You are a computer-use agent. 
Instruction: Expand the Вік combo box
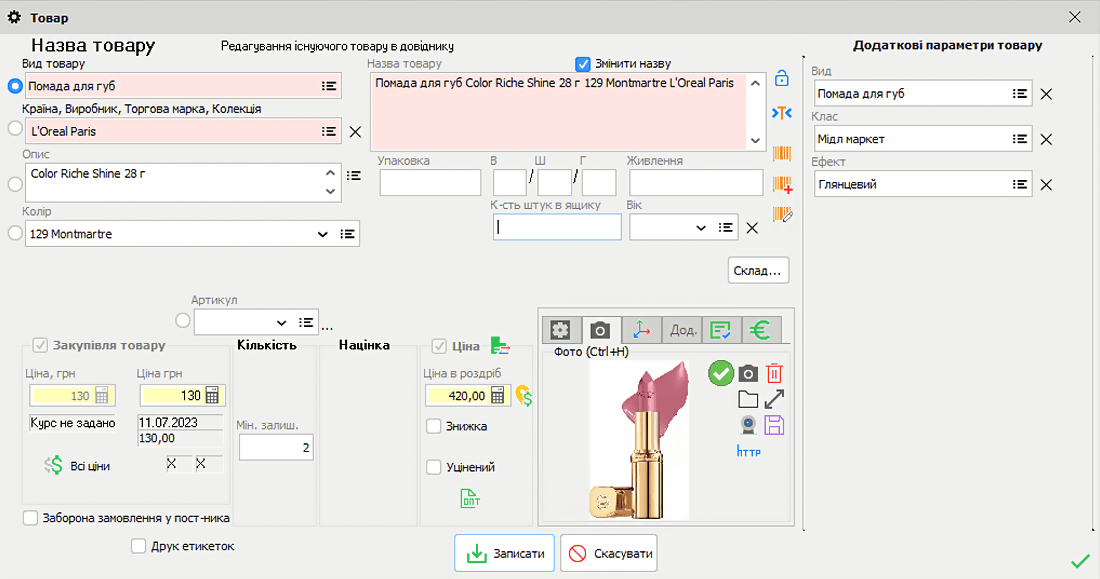pyautogui.click(x=701, y=227)
